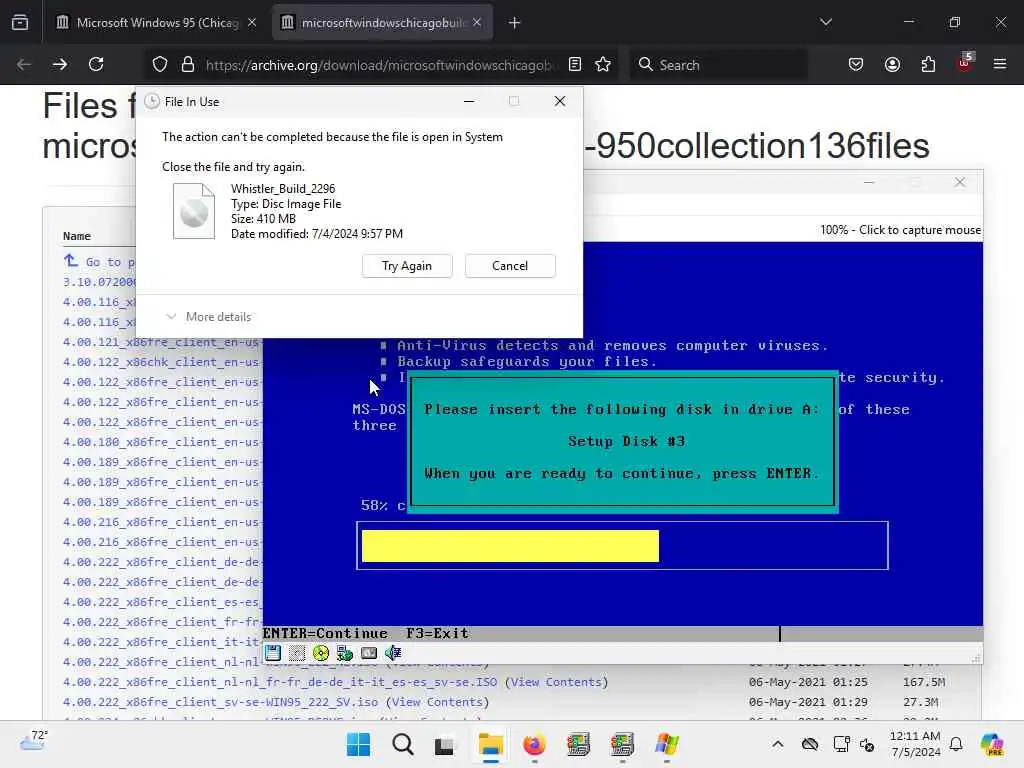This screenshot has width=1024, height=768.
Task: Click the dotted hard disk icon in the emulator status bar
Action: click(296, 652)
